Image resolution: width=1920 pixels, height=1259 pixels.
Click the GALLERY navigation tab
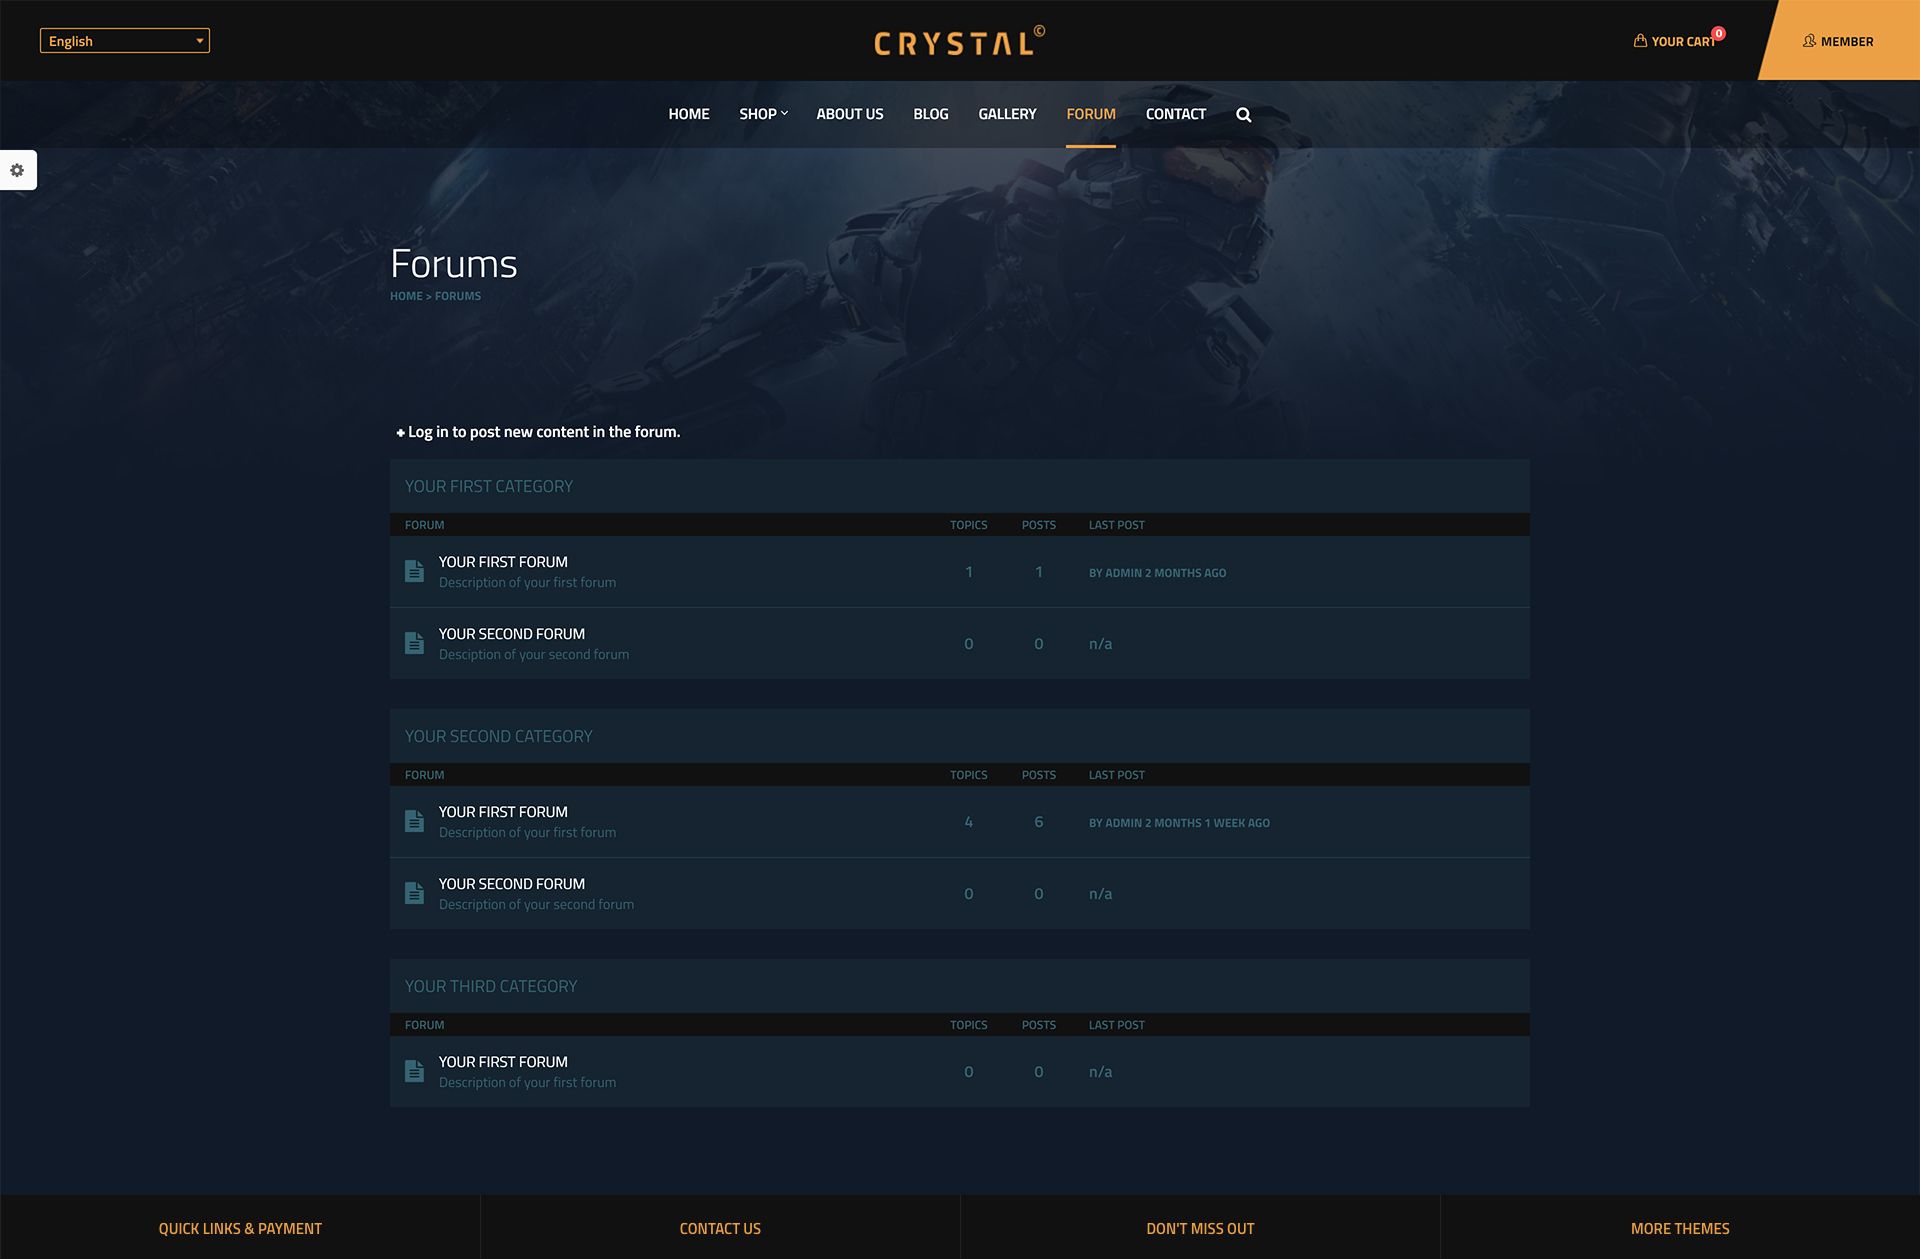click(x=1007, y=114)
